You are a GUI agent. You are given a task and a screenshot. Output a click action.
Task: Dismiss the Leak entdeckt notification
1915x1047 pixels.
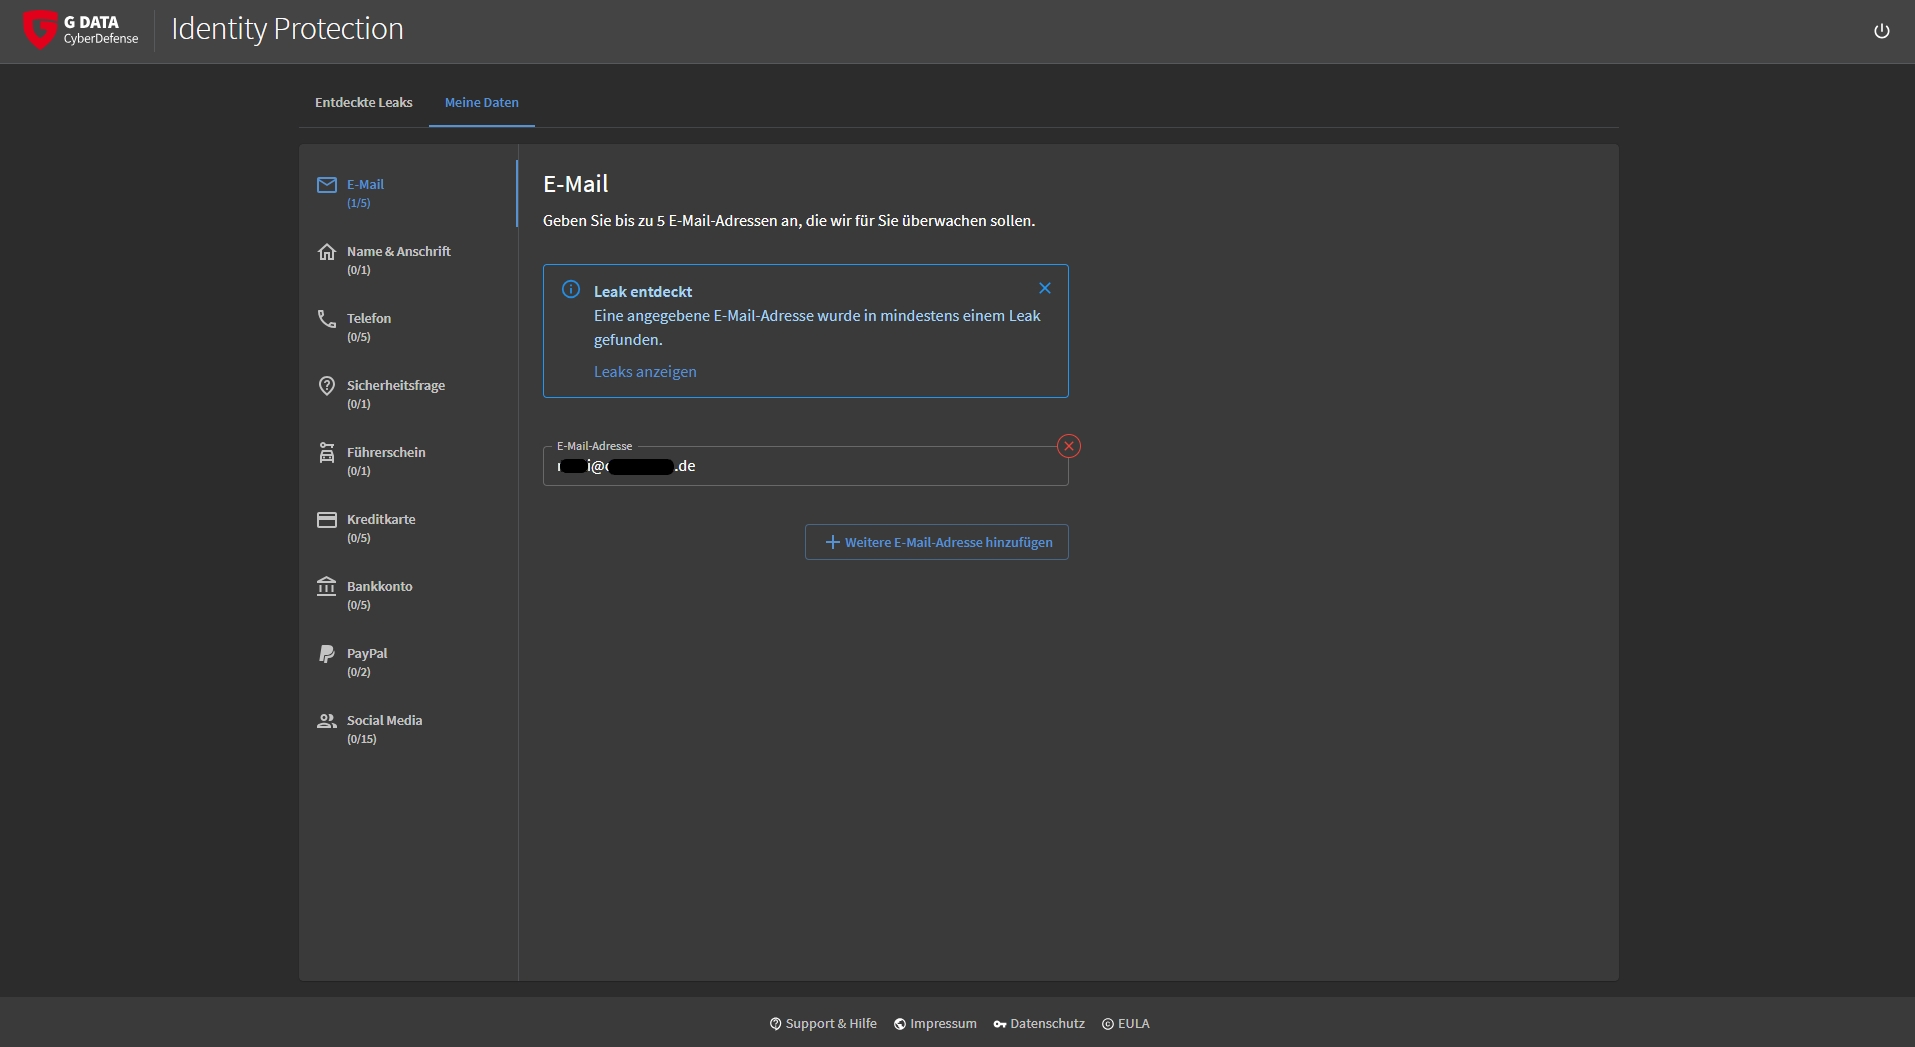click(1045, 289)
